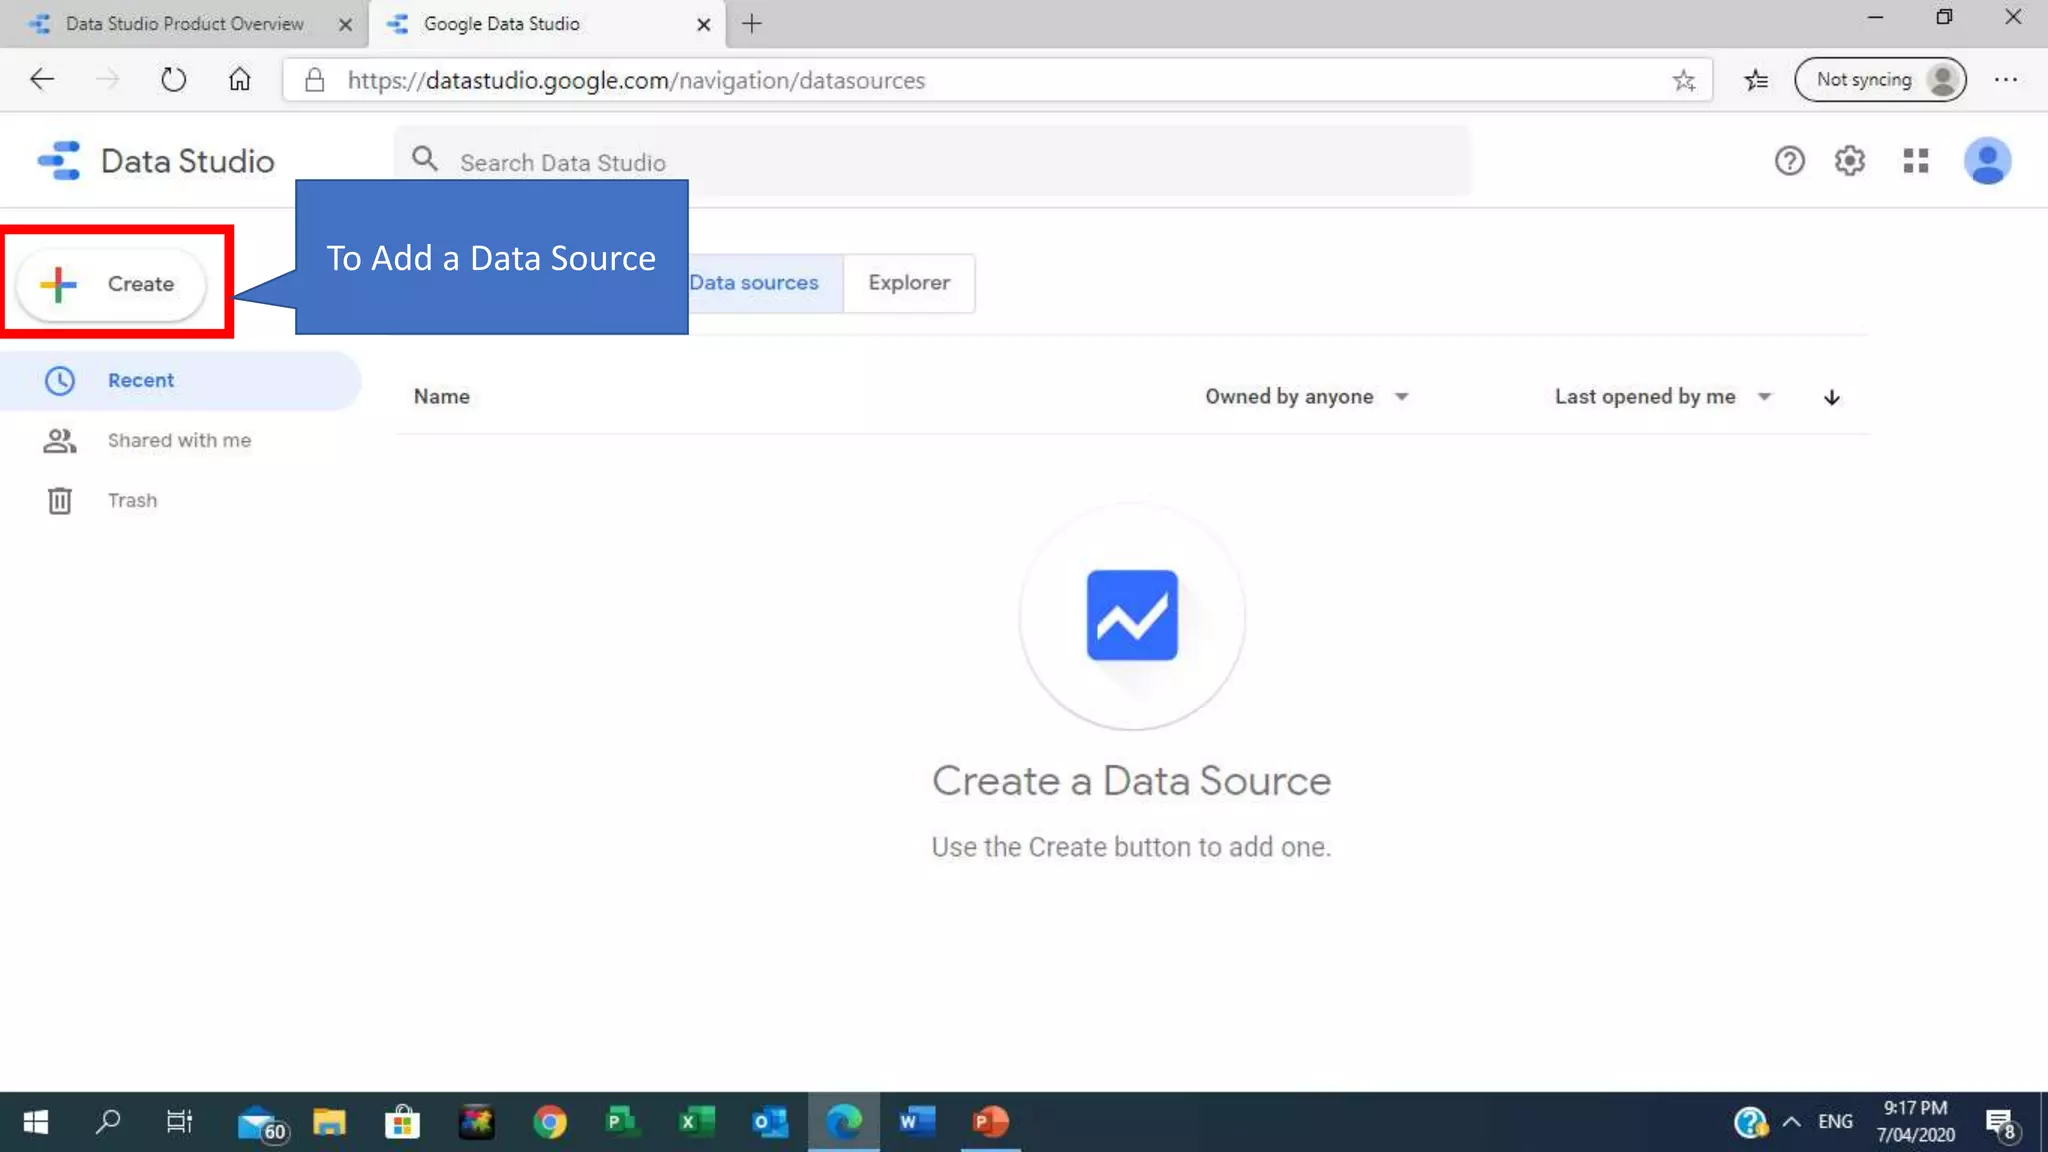Open Excel from taskbar
Viewport: 2048px width, 1152px height.
[x=696, y=1122]
